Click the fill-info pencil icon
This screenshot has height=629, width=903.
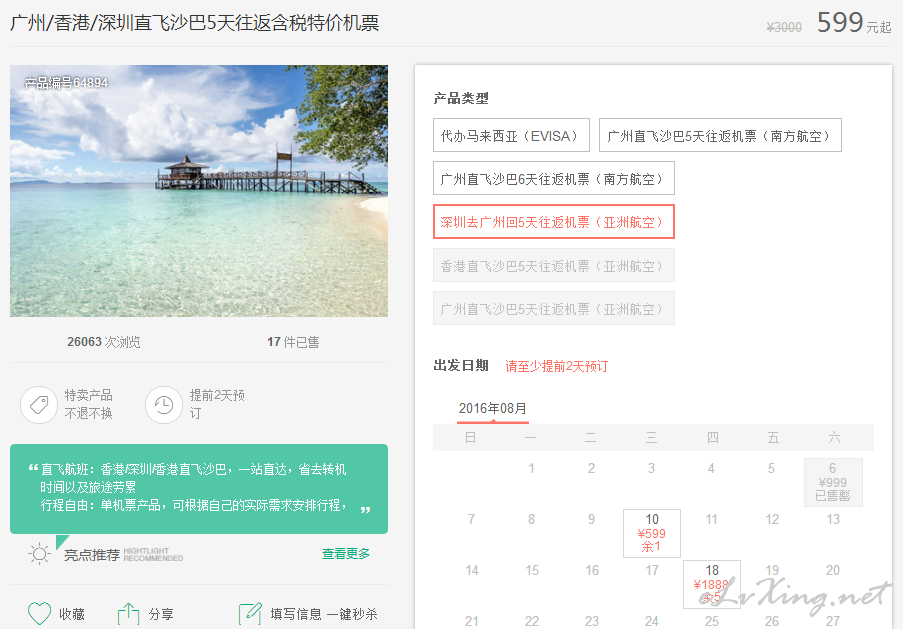250,613
